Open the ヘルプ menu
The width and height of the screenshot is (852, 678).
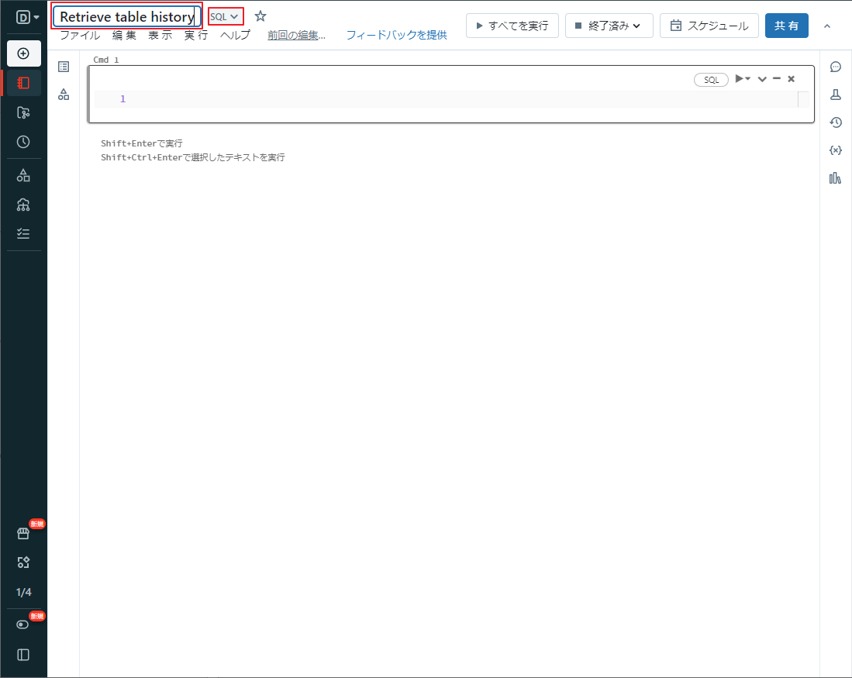tap(235, 35)
